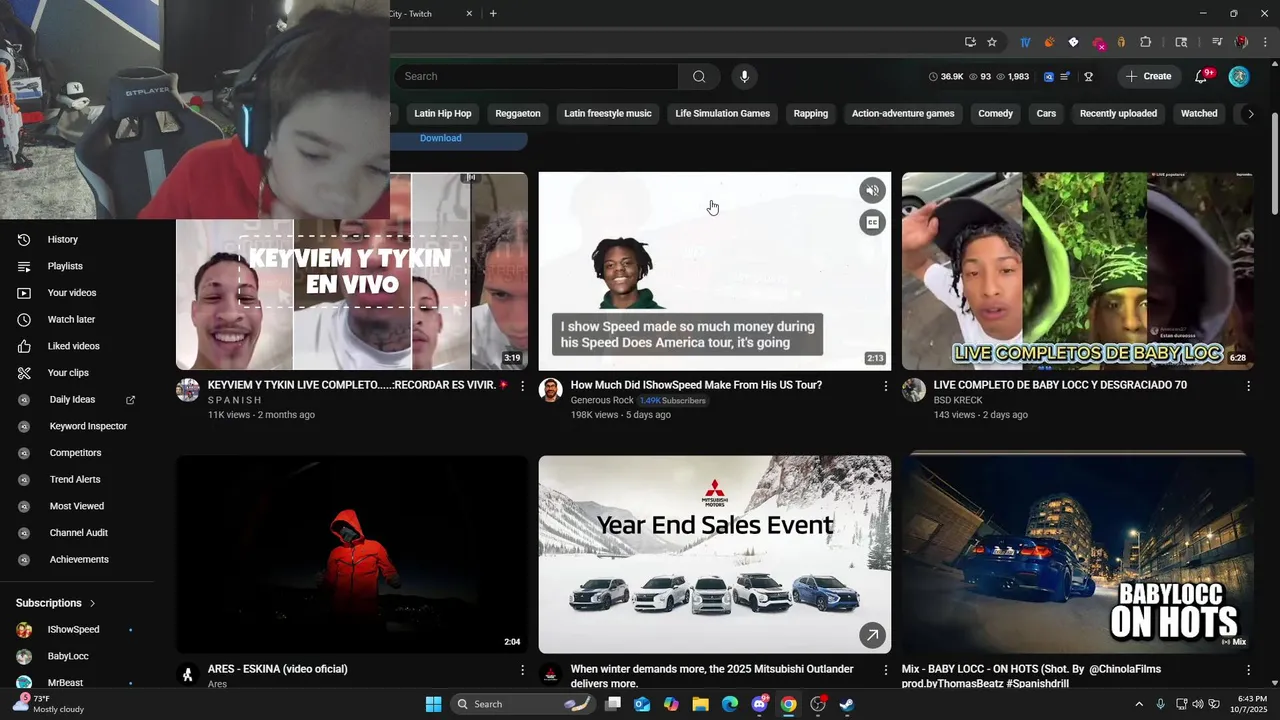
Task: Toggle captions on the preview video
Action: (x=872, y=223)
